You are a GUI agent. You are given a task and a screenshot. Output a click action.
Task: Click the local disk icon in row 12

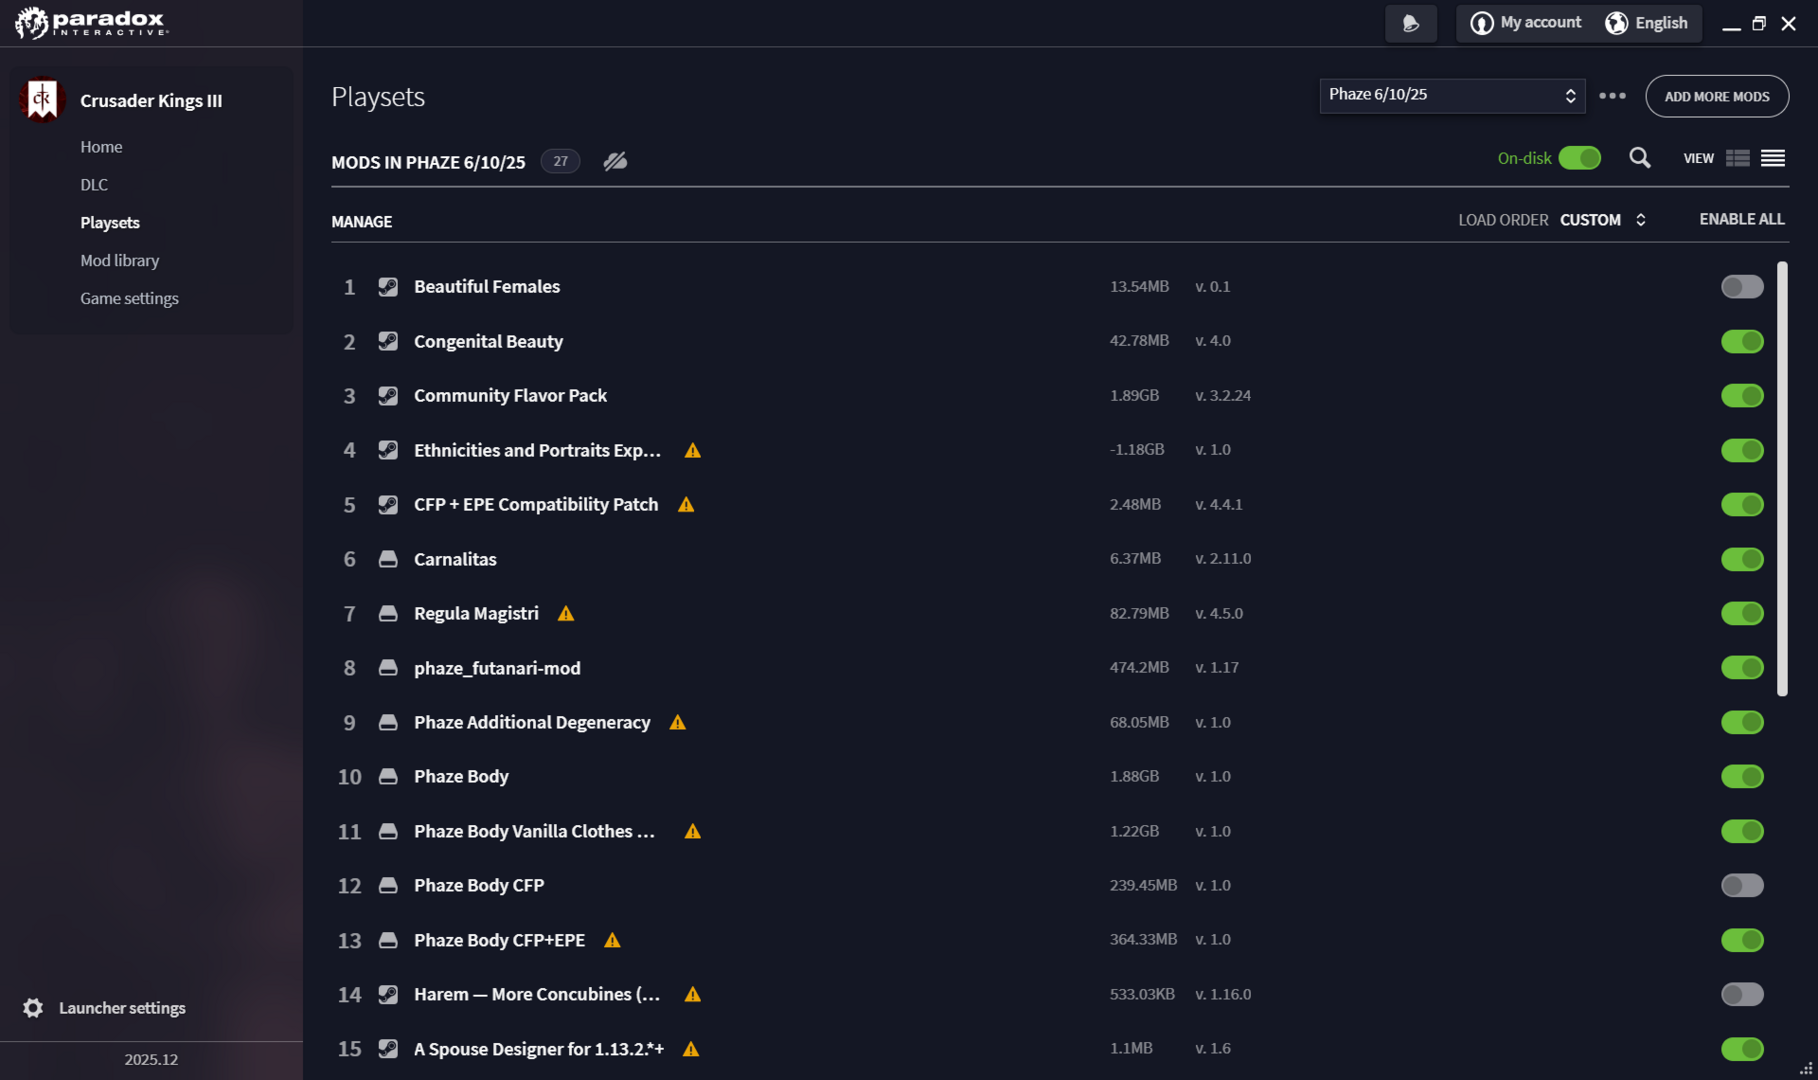click(388, 886)
